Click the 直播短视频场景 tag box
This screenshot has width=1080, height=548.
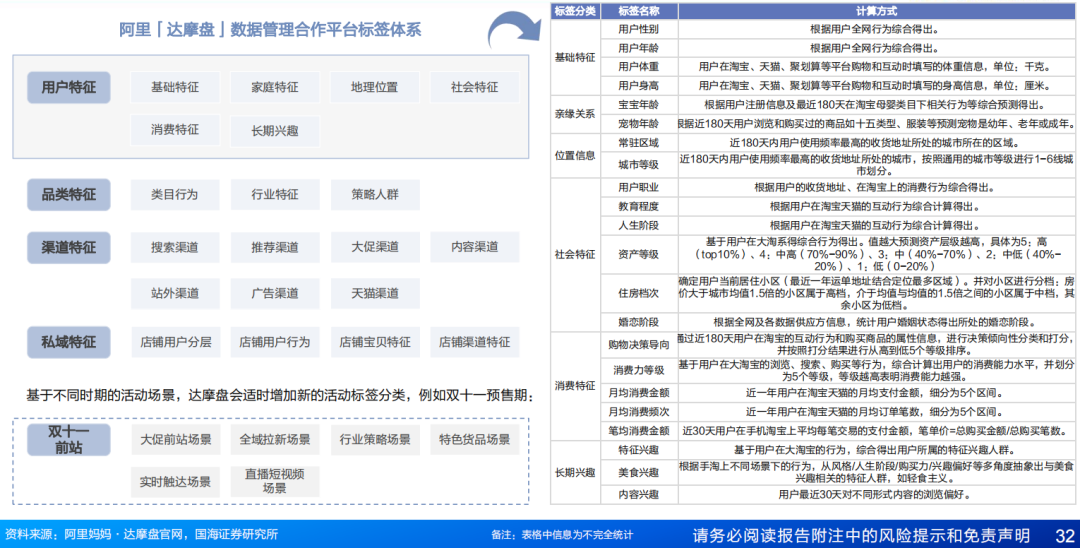point(275,481)
